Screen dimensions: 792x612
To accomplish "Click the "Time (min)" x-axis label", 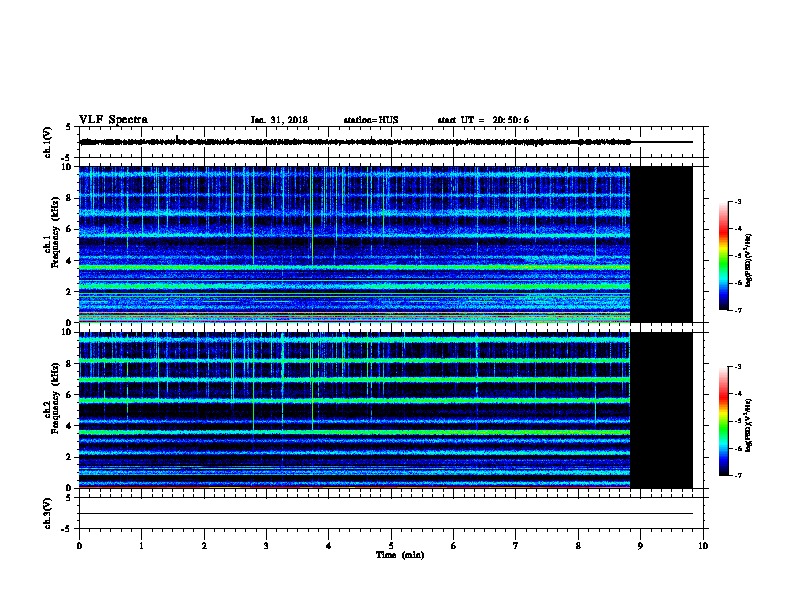I will tap(400, 555).
